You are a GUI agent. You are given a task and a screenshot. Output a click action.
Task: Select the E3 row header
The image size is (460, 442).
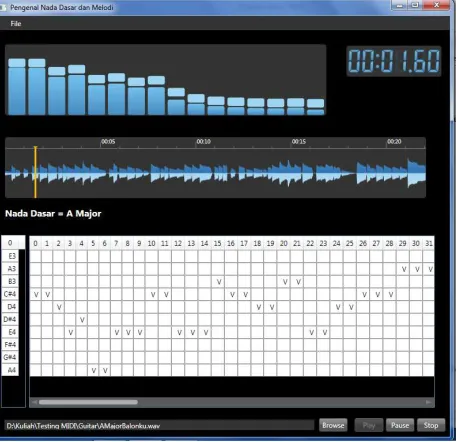tap(10, 256)
